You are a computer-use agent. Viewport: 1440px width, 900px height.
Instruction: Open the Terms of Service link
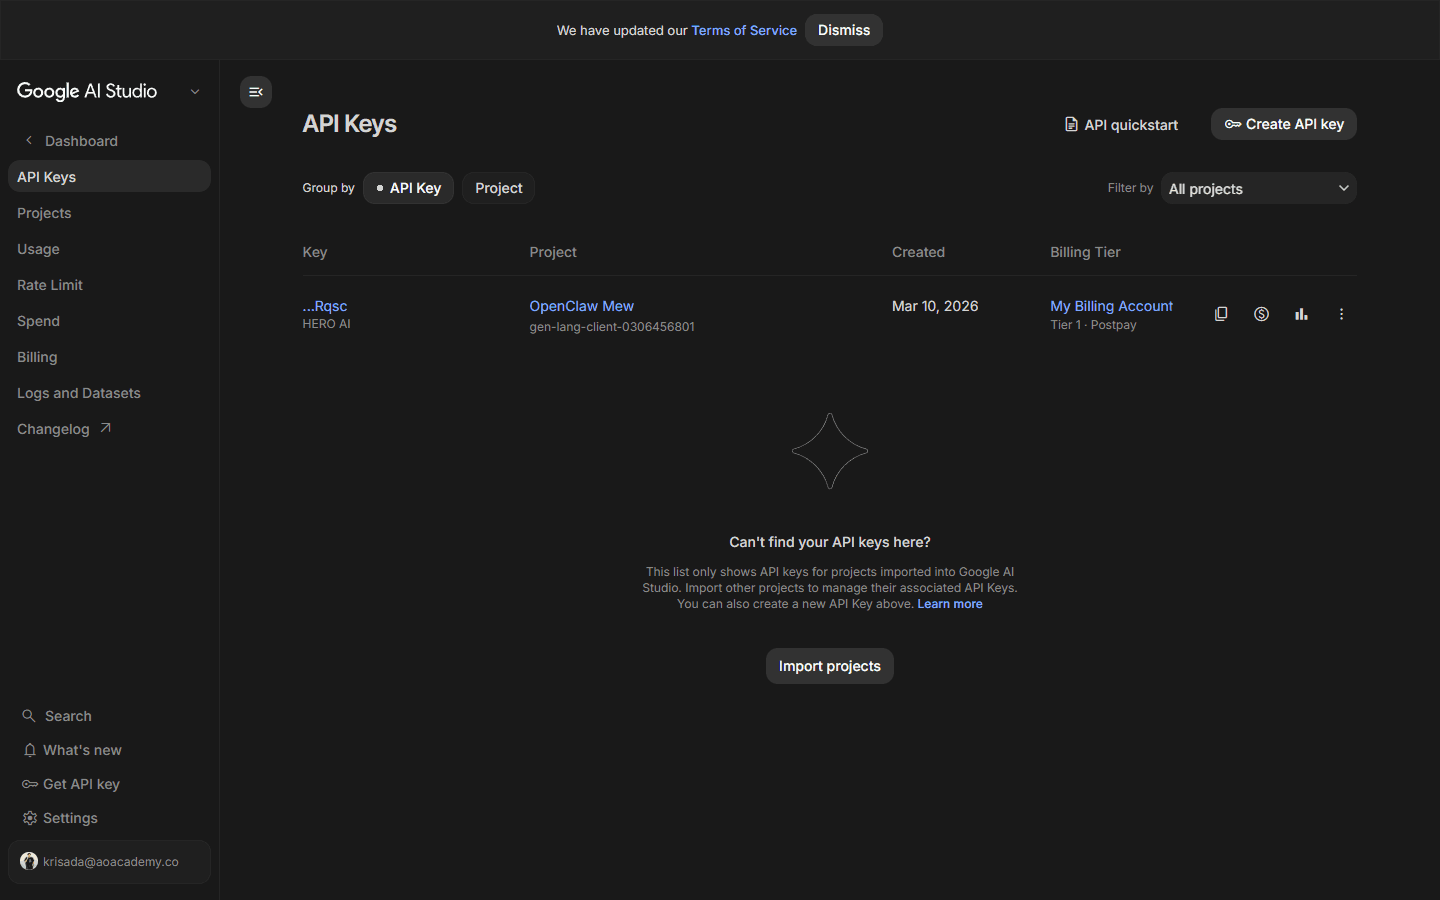744,30
